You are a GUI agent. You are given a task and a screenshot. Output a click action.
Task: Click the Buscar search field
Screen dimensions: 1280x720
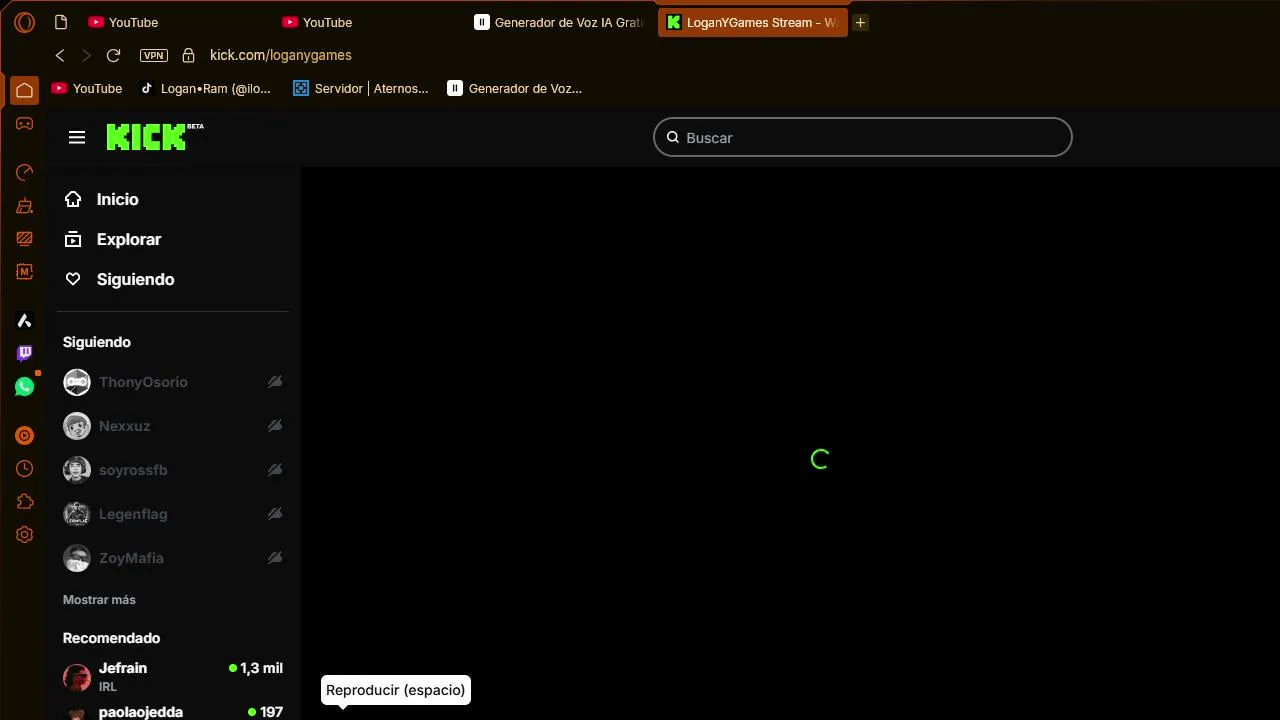pos(863,138)
